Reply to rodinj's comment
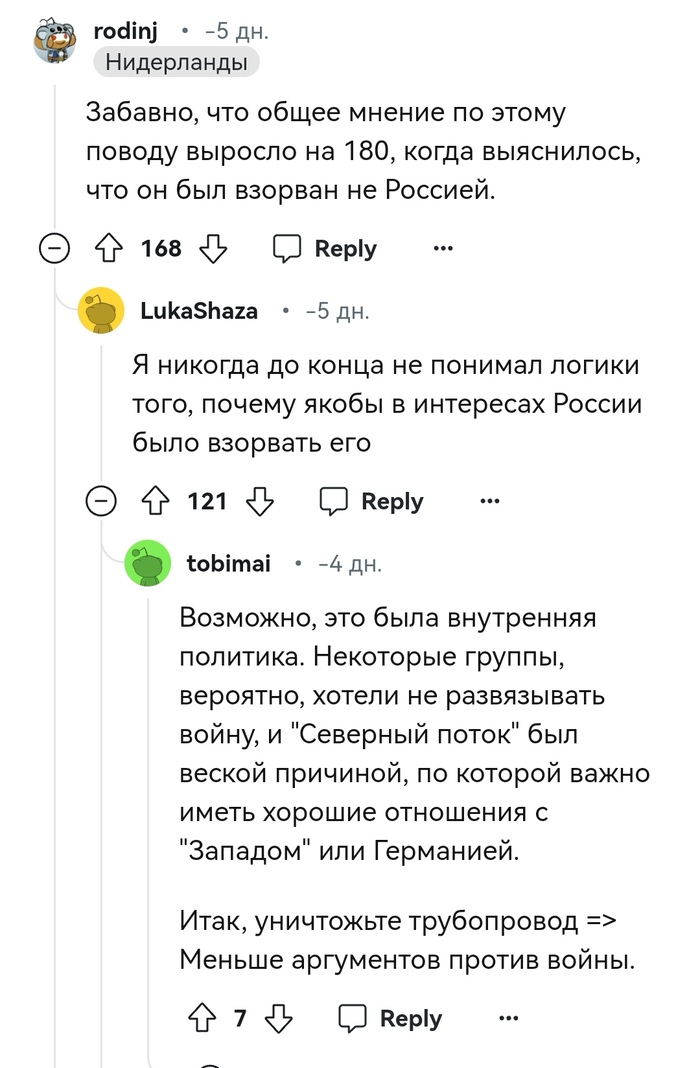Image resolution: width=700 pixels, height=1068 pixels. (326, 249)
